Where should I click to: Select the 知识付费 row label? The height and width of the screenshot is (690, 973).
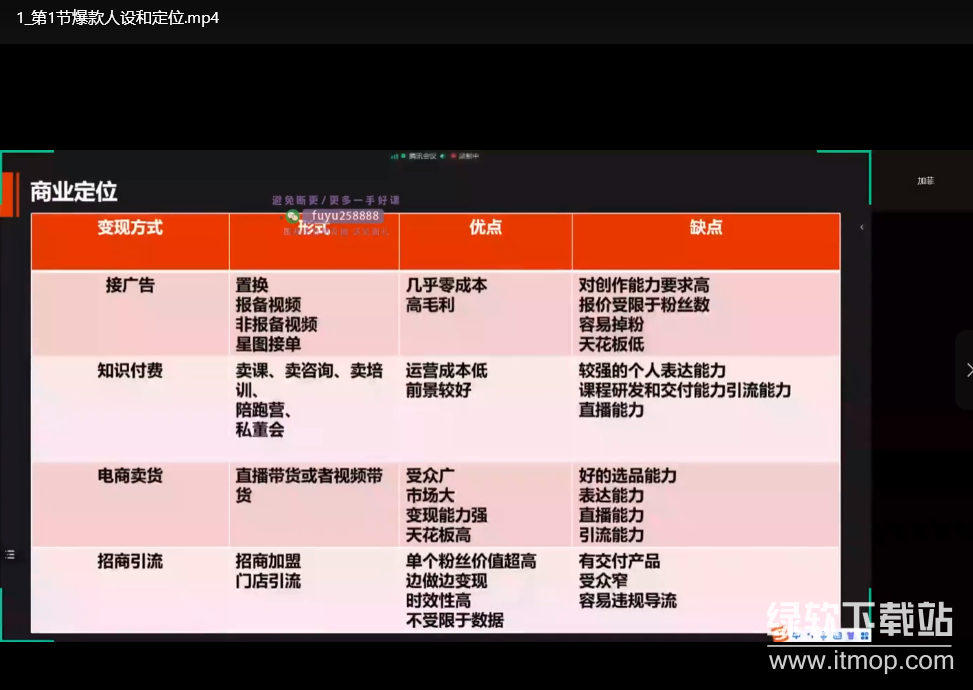click(x=130, y=370)
